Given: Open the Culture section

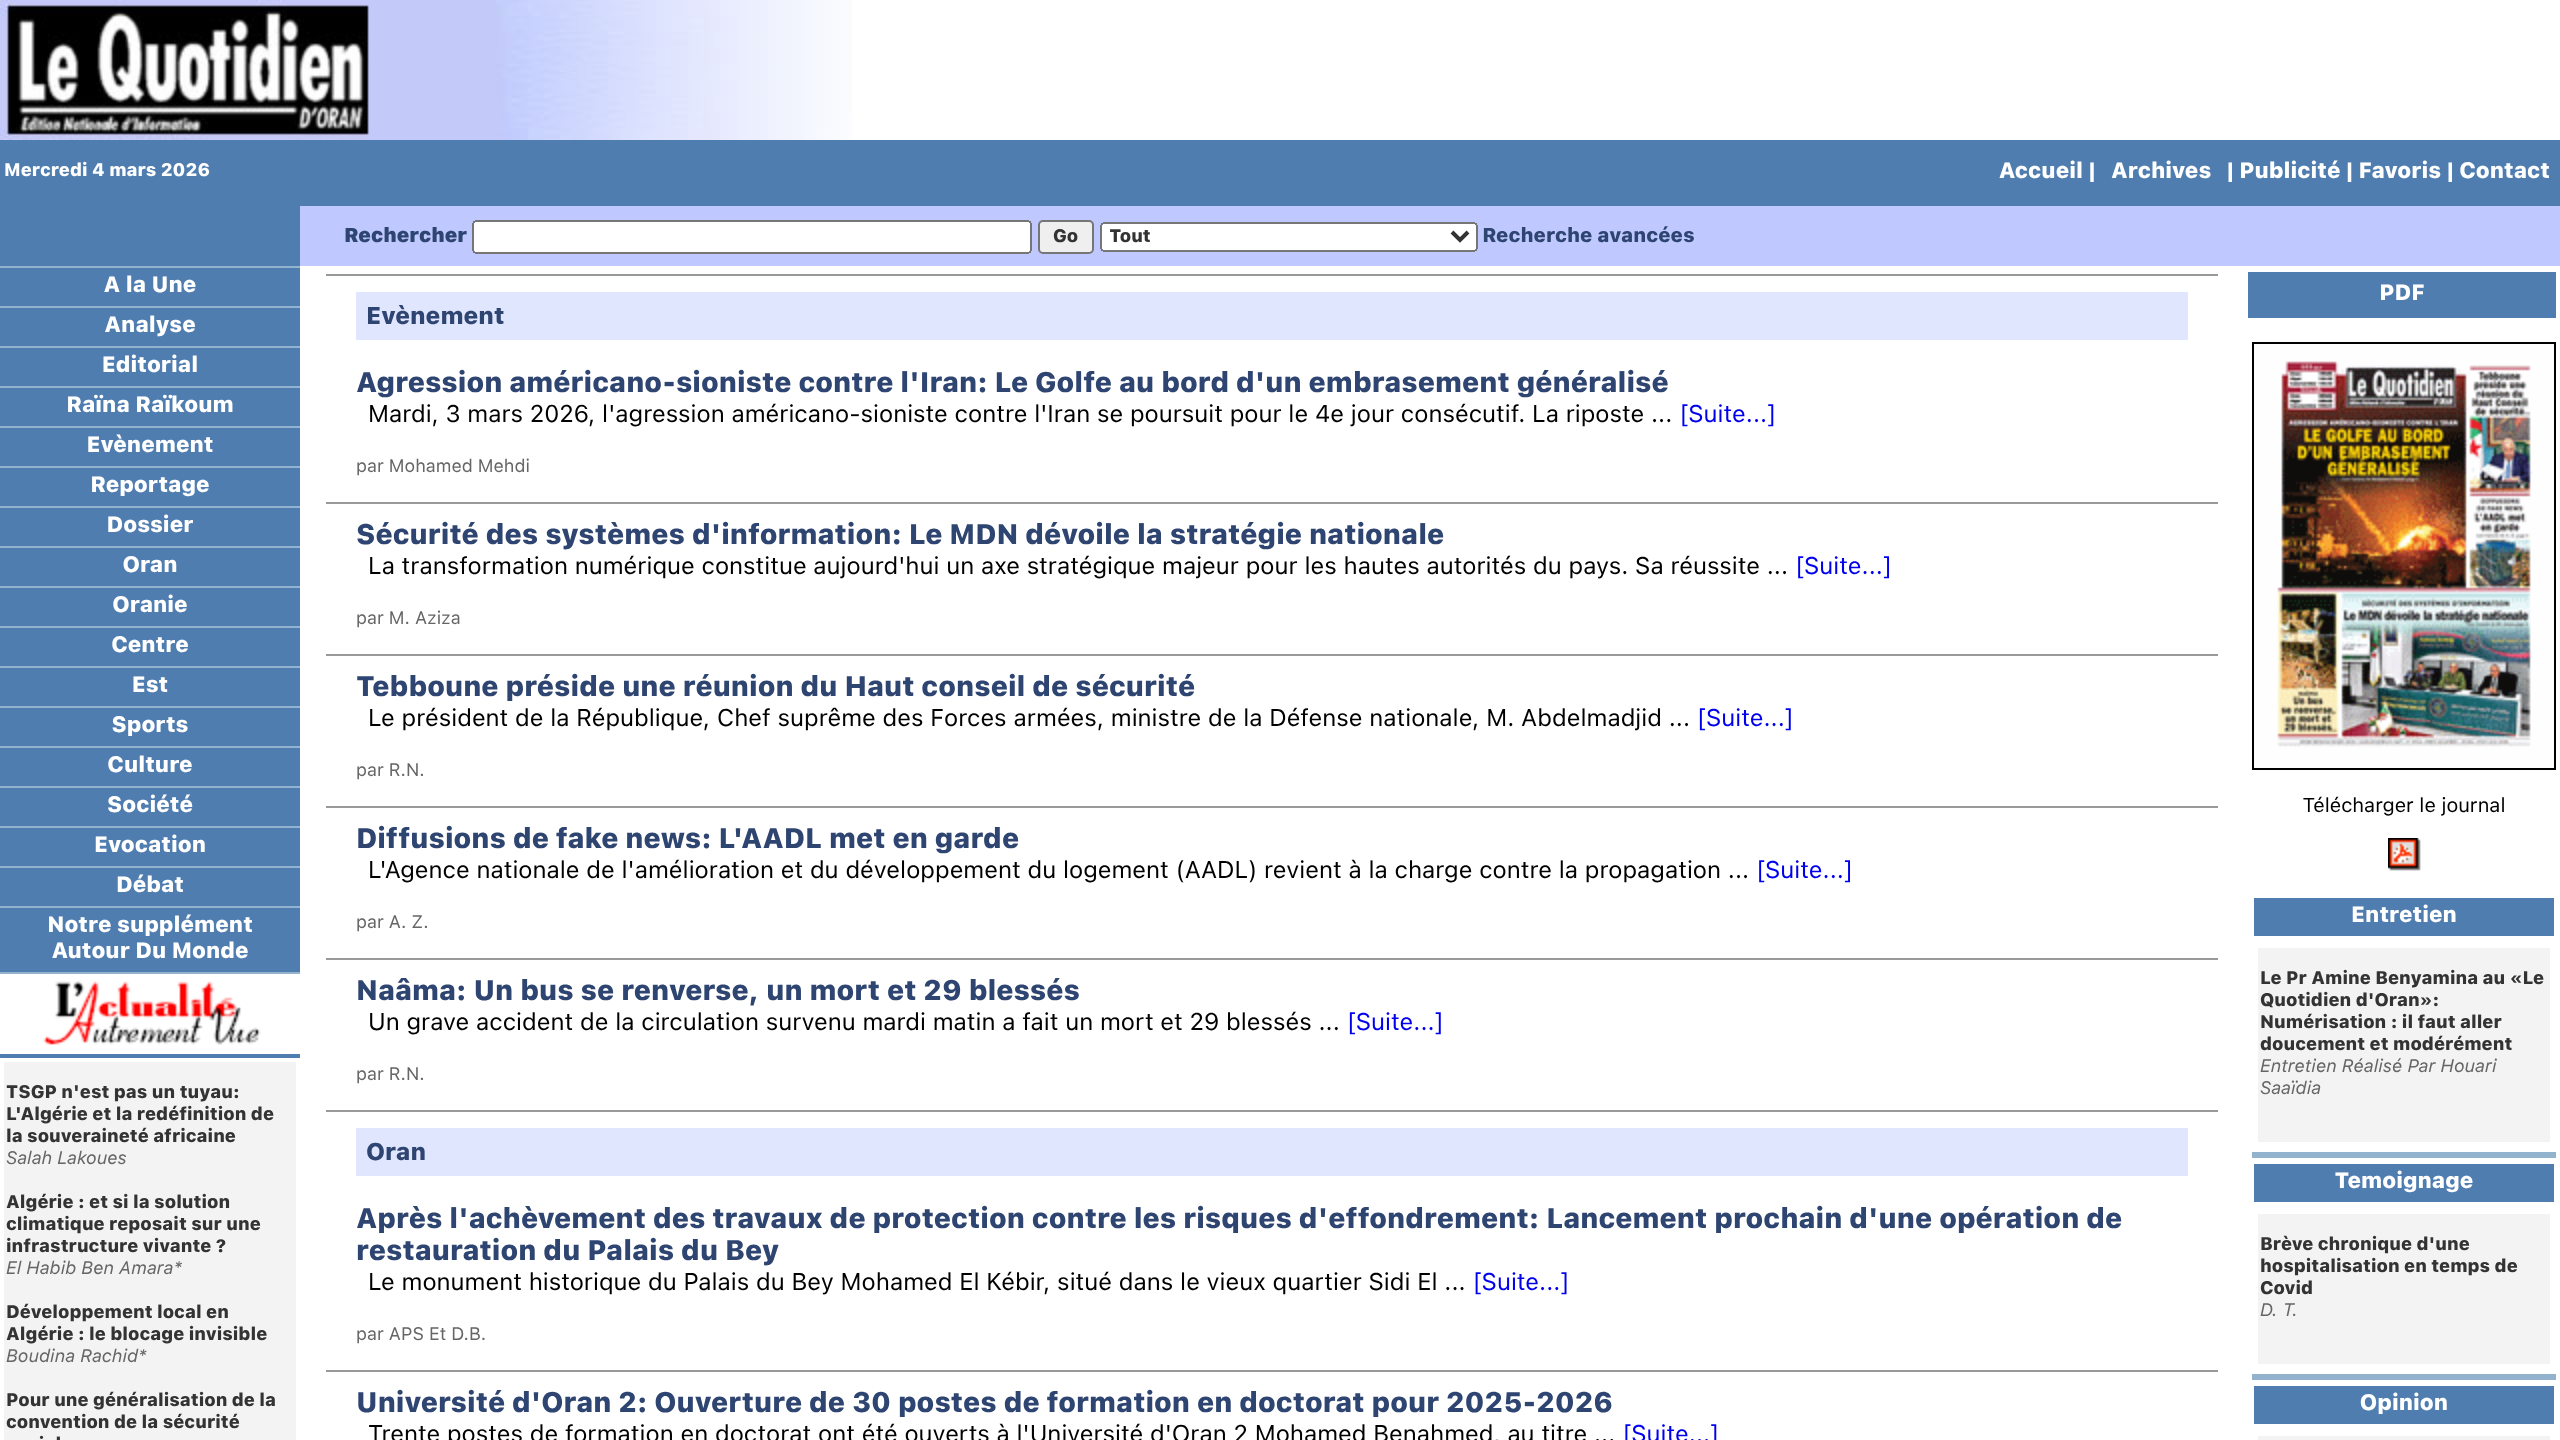Looking at the screenshot, I should pyautogui.click(x=149, y=764).
